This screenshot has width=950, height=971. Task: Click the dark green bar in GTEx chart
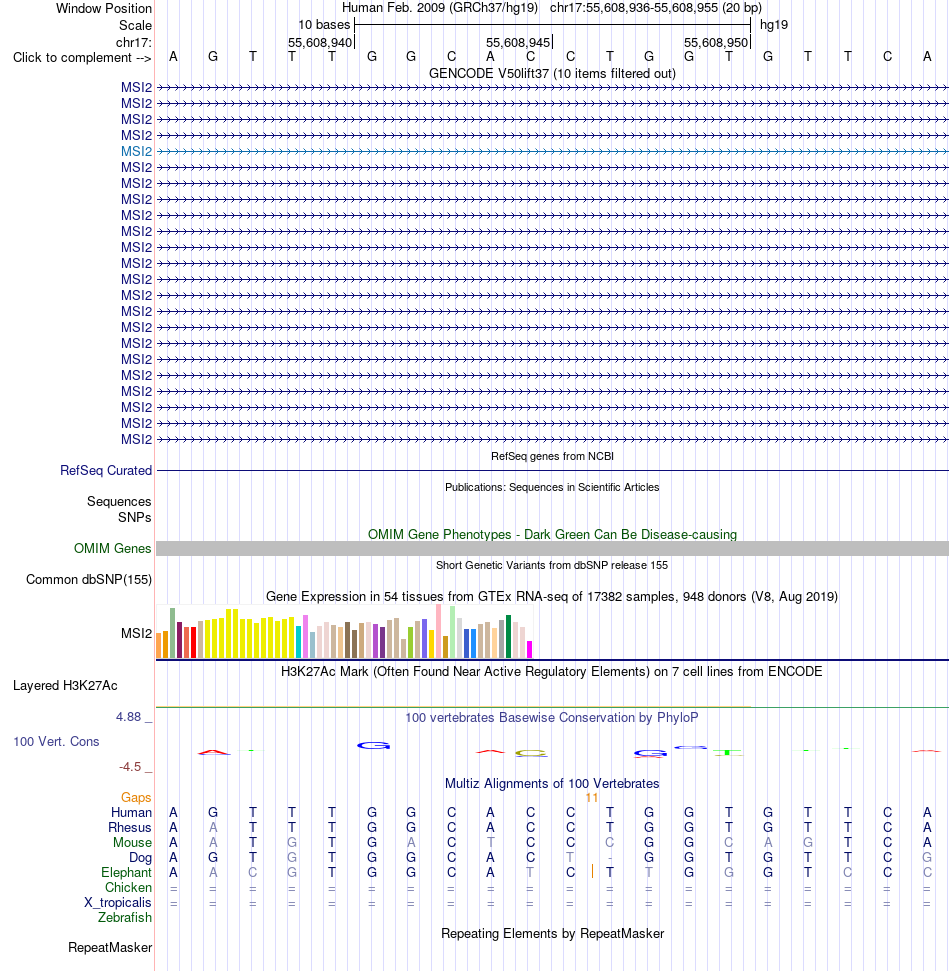coord(508,636)
